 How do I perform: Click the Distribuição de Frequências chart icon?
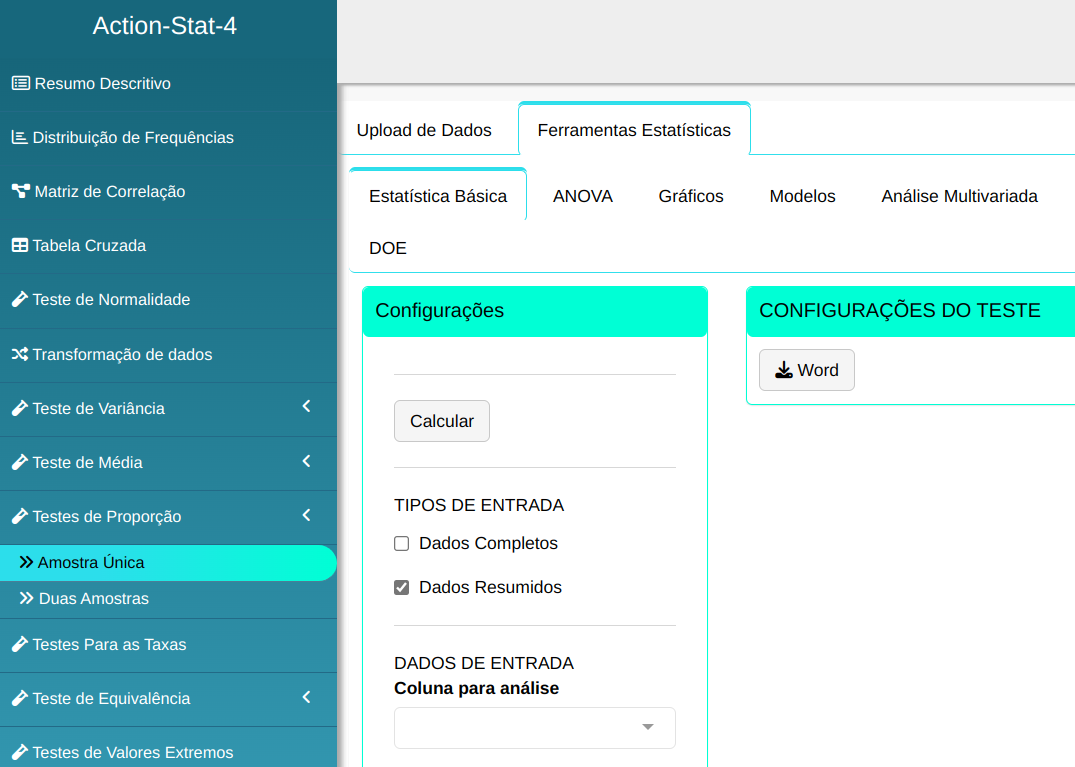coord(19,137)
